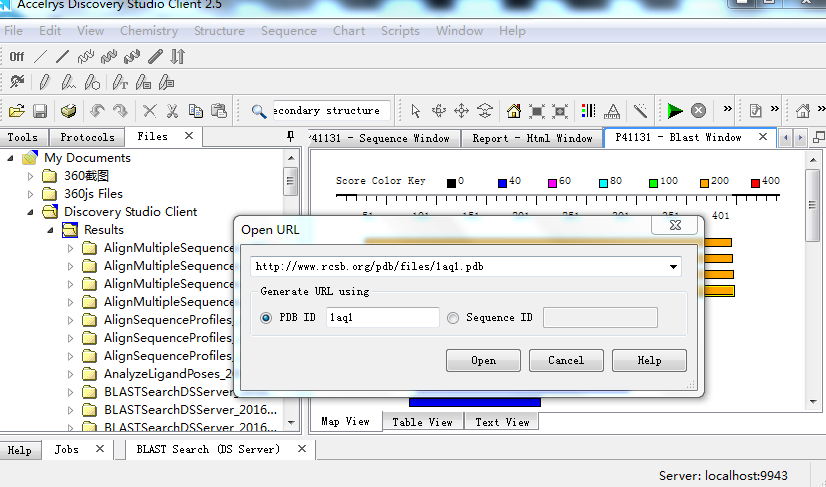Select the thick line display style icon
This screenshot has height=487, width=826.
pyautogui.click(x=63, y=56)
